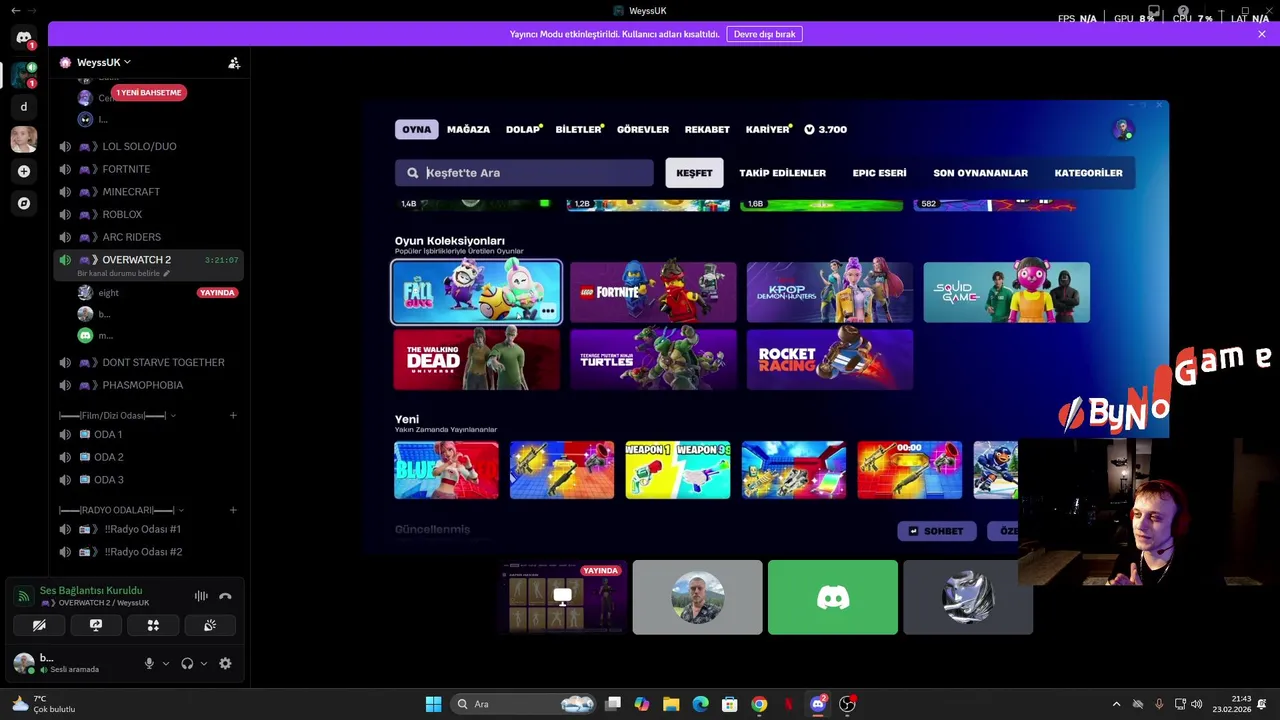Toggle headphone deafen

pyautogui.click(x=187, y=663)
